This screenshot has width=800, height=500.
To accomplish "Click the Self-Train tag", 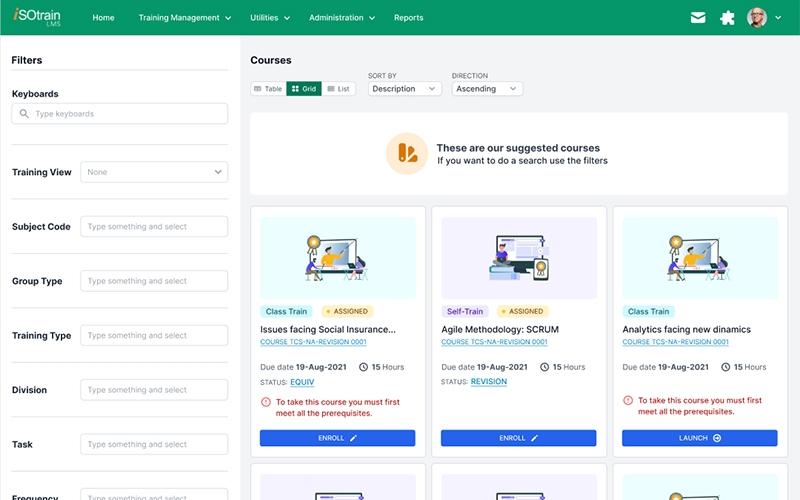I will pos(465,311).
